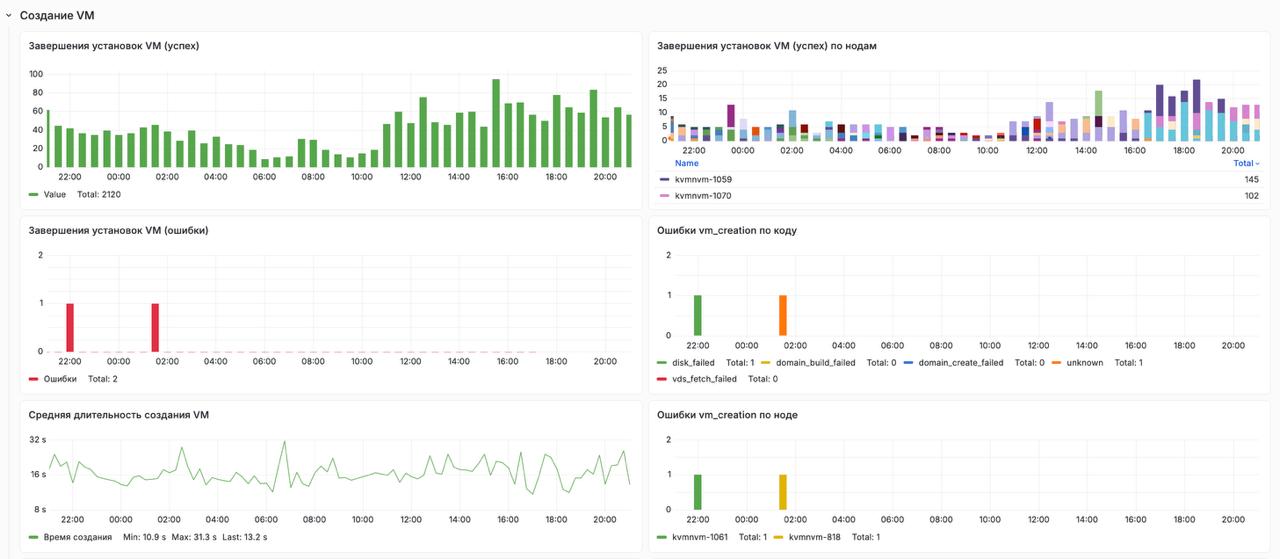Screen dimensions: 1280x559
Task: Open Ошибки vm_creation по коду panel title
Action: coord(726,230)
